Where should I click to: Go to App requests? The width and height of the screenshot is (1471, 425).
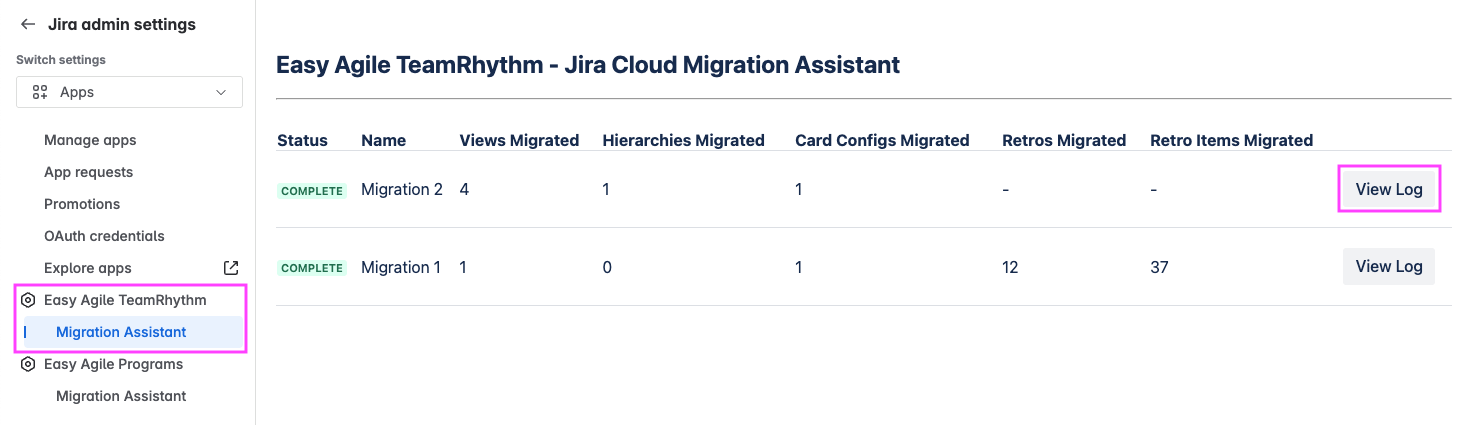[x=88, y=172]
